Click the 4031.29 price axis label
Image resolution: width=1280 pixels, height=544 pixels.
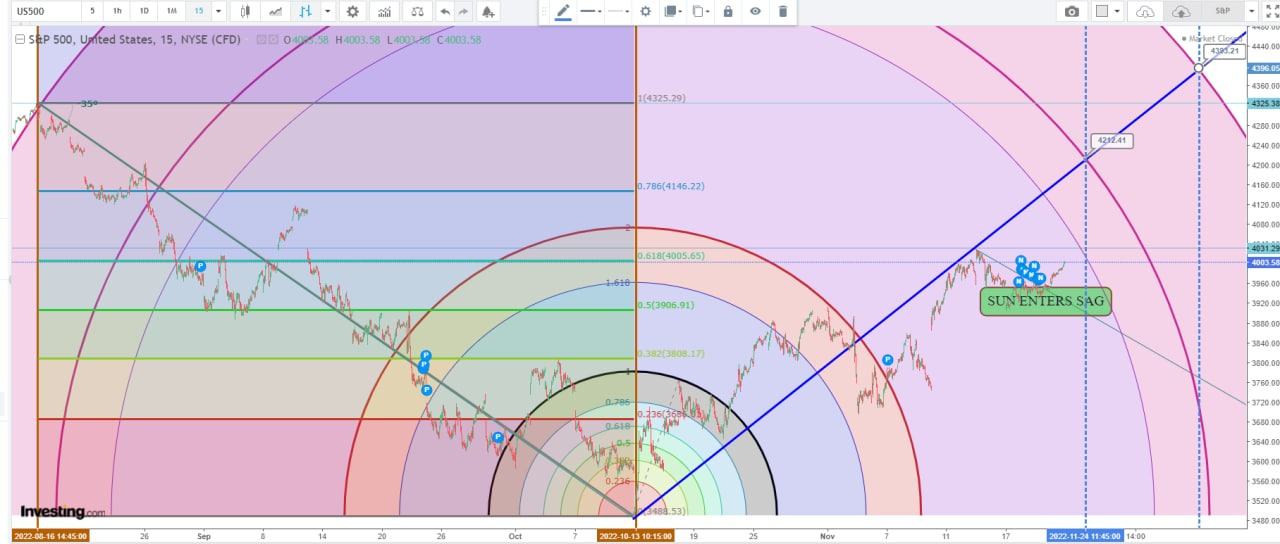point(1264,248)
